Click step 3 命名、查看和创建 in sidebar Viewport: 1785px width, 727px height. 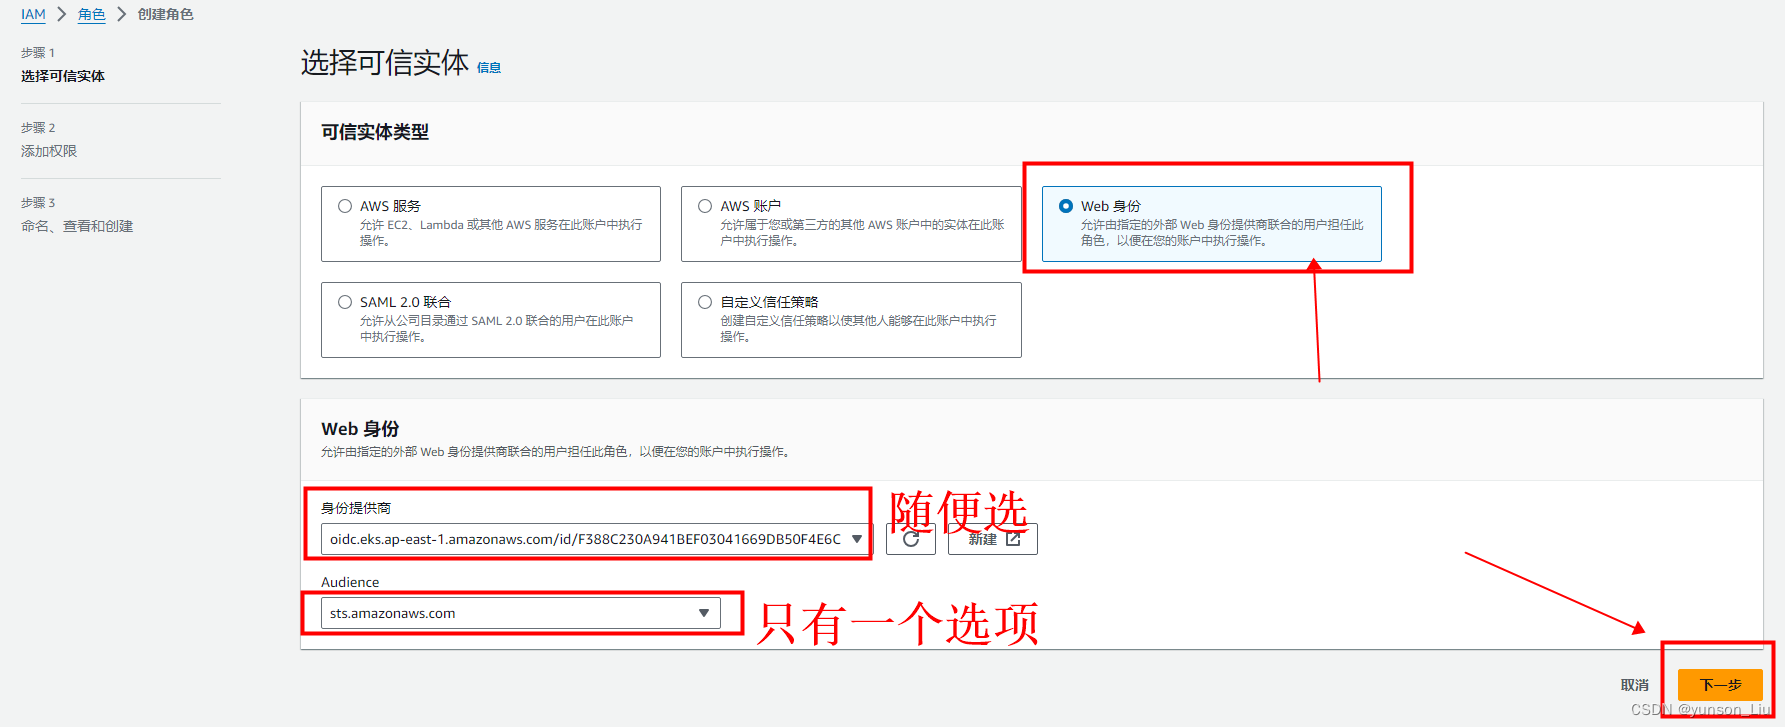click(77, 226)
